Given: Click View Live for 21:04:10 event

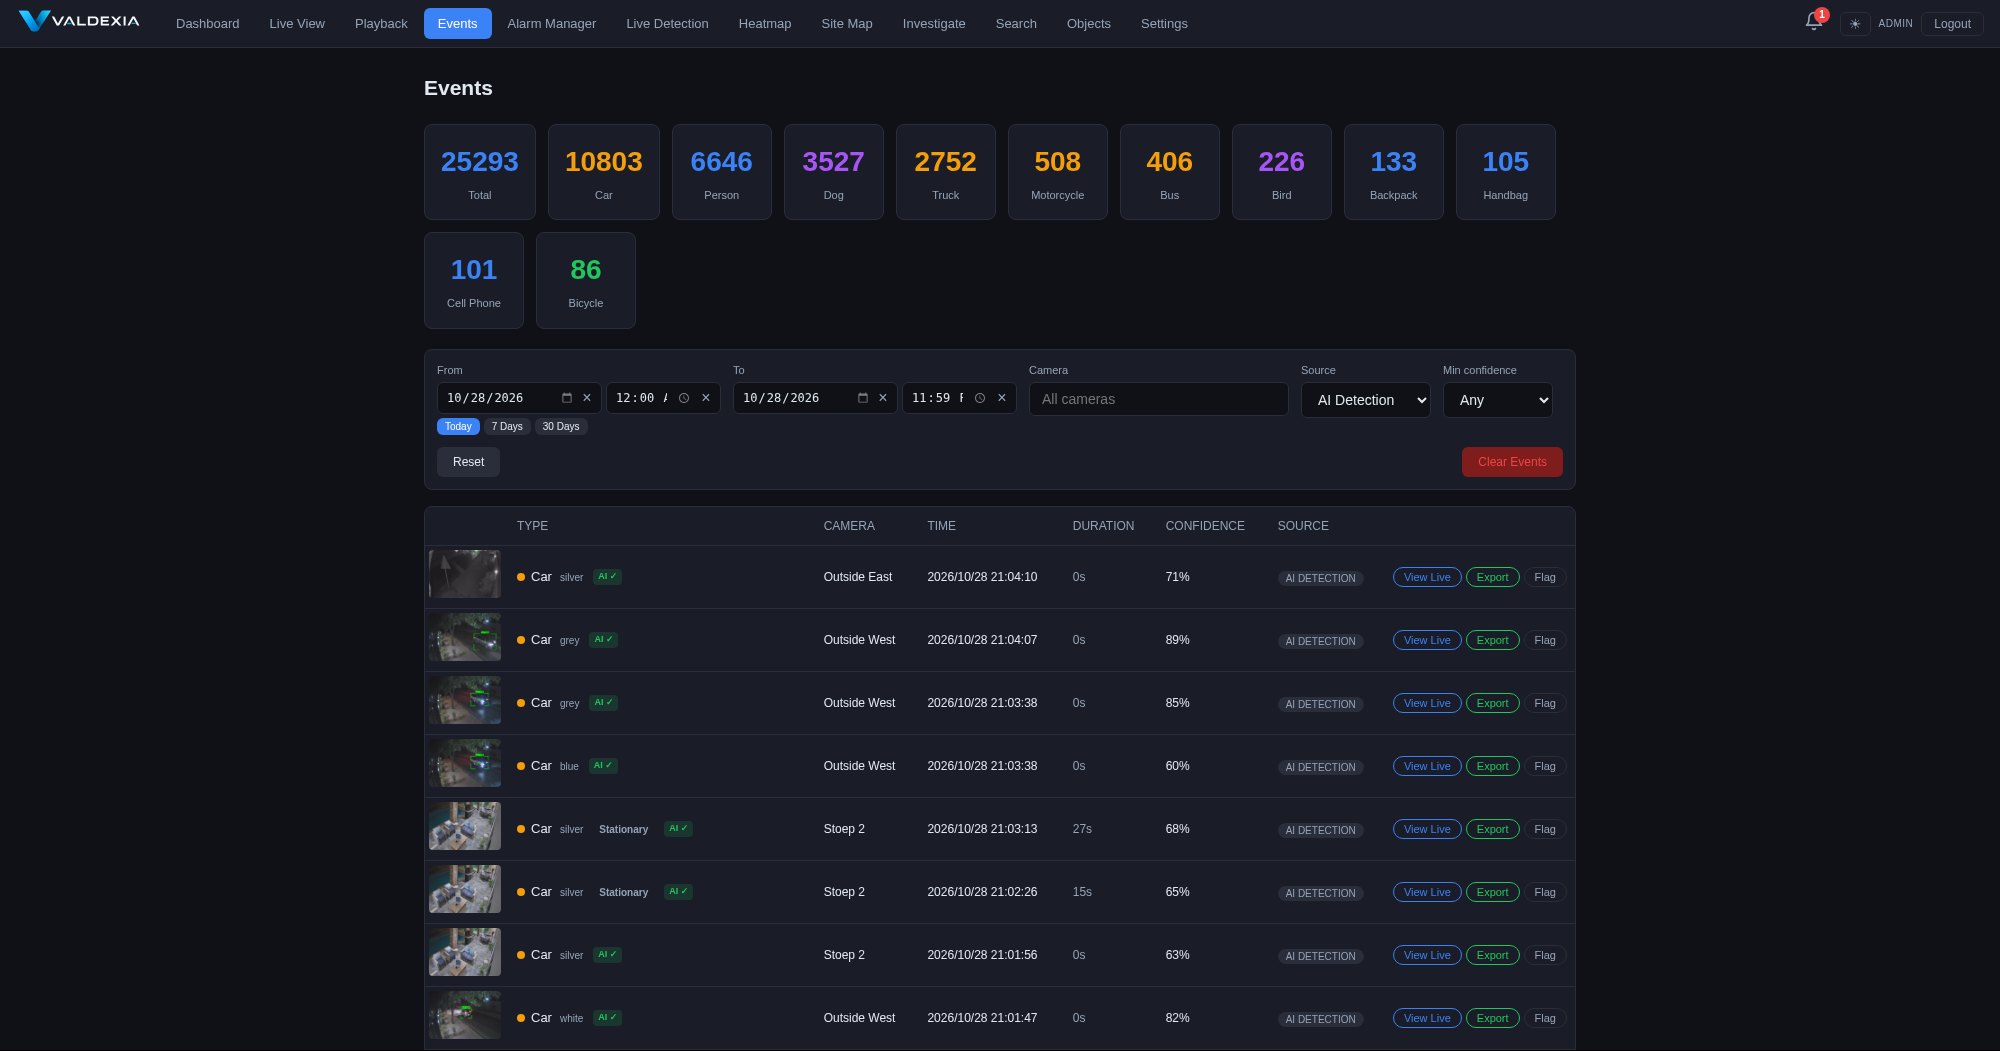Looking at the screenshot, I should coord(1427,577).
